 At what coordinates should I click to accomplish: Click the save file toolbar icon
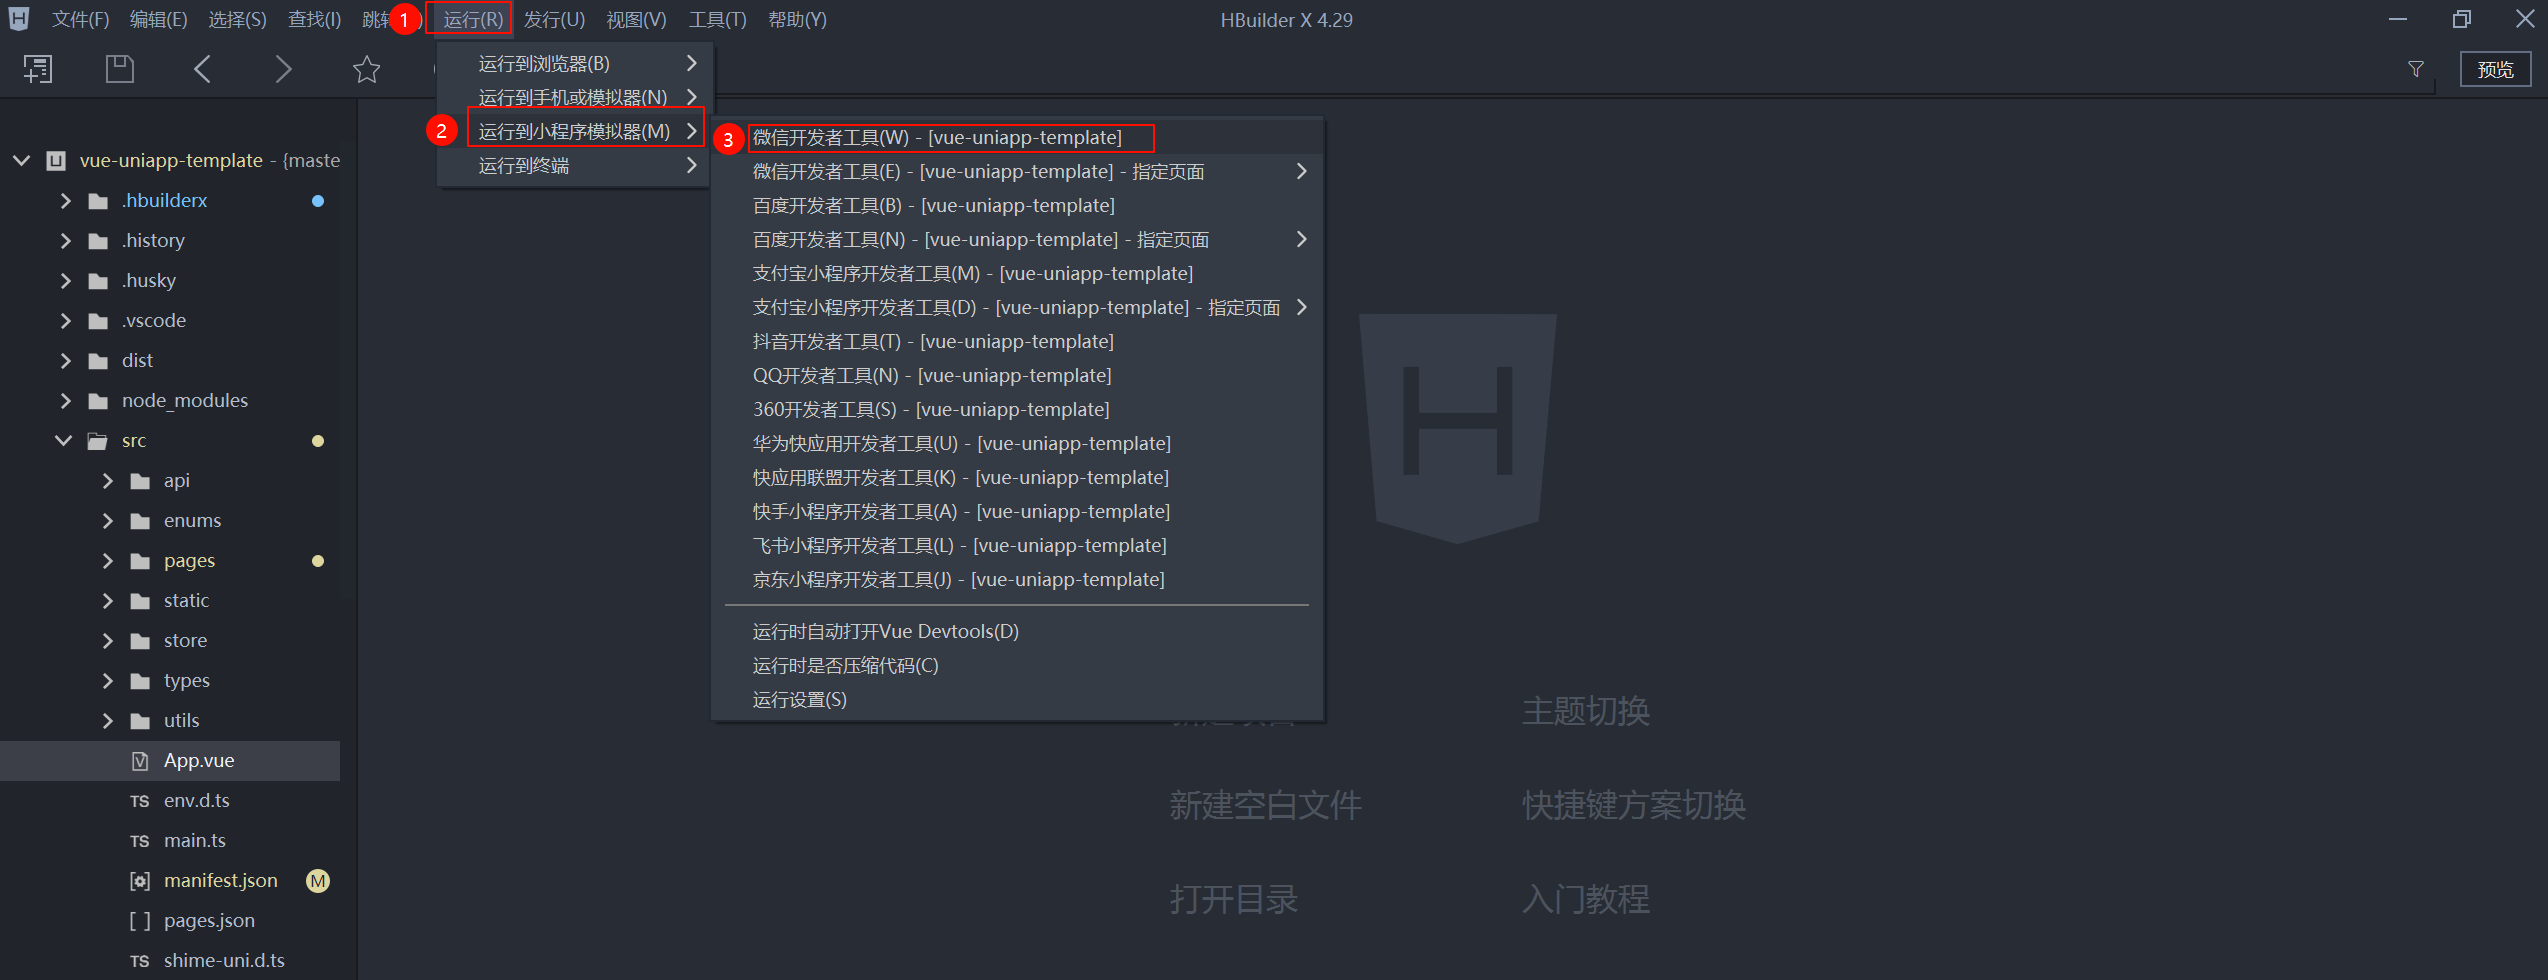tap(120, 69)
